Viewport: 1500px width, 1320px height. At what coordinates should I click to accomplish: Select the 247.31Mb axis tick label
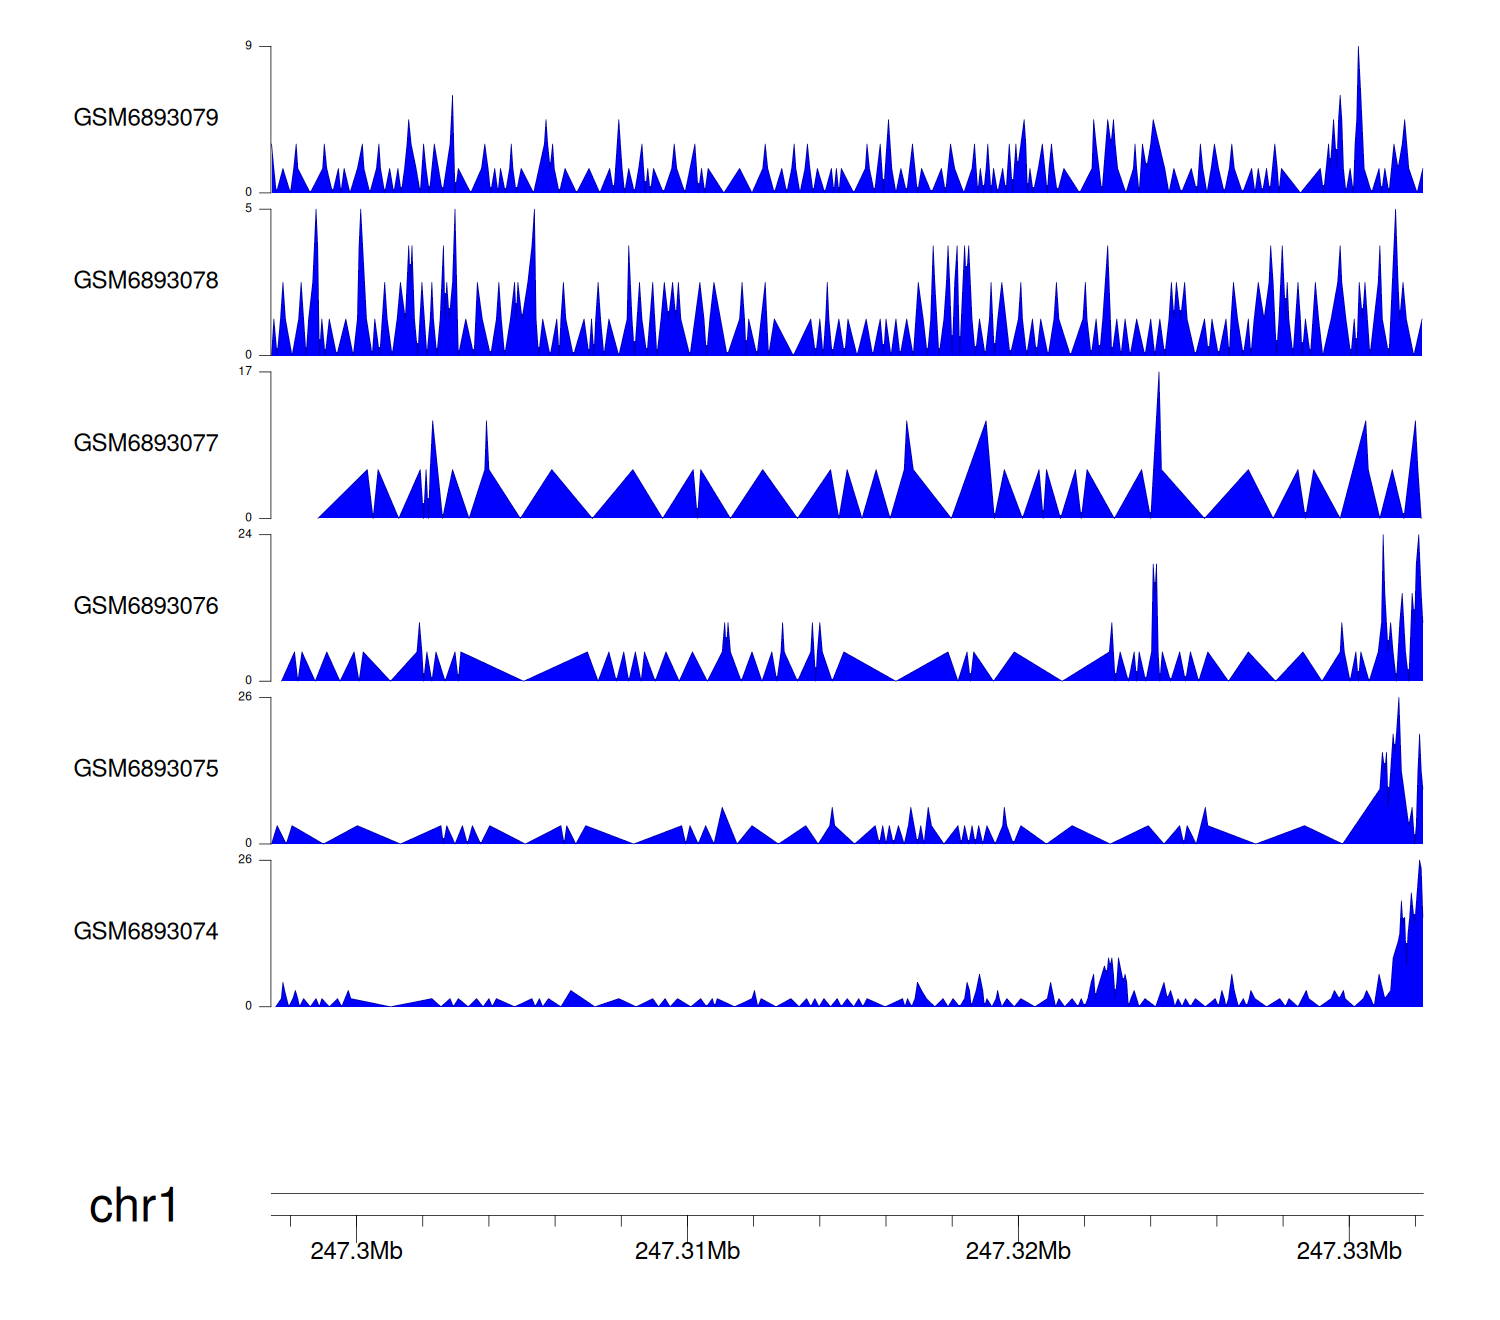pyautogui.click(x=687, y=1251)
